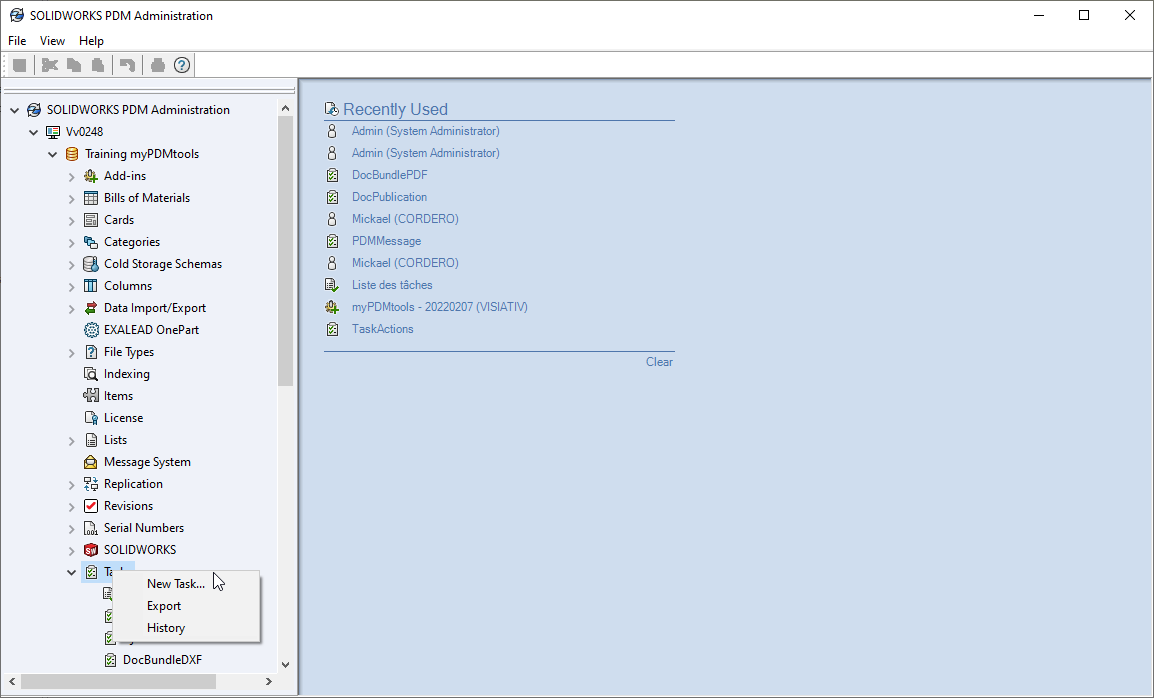Click the EXALEAD OnePart icon
1154x698 pixels.
click(91, 330)
